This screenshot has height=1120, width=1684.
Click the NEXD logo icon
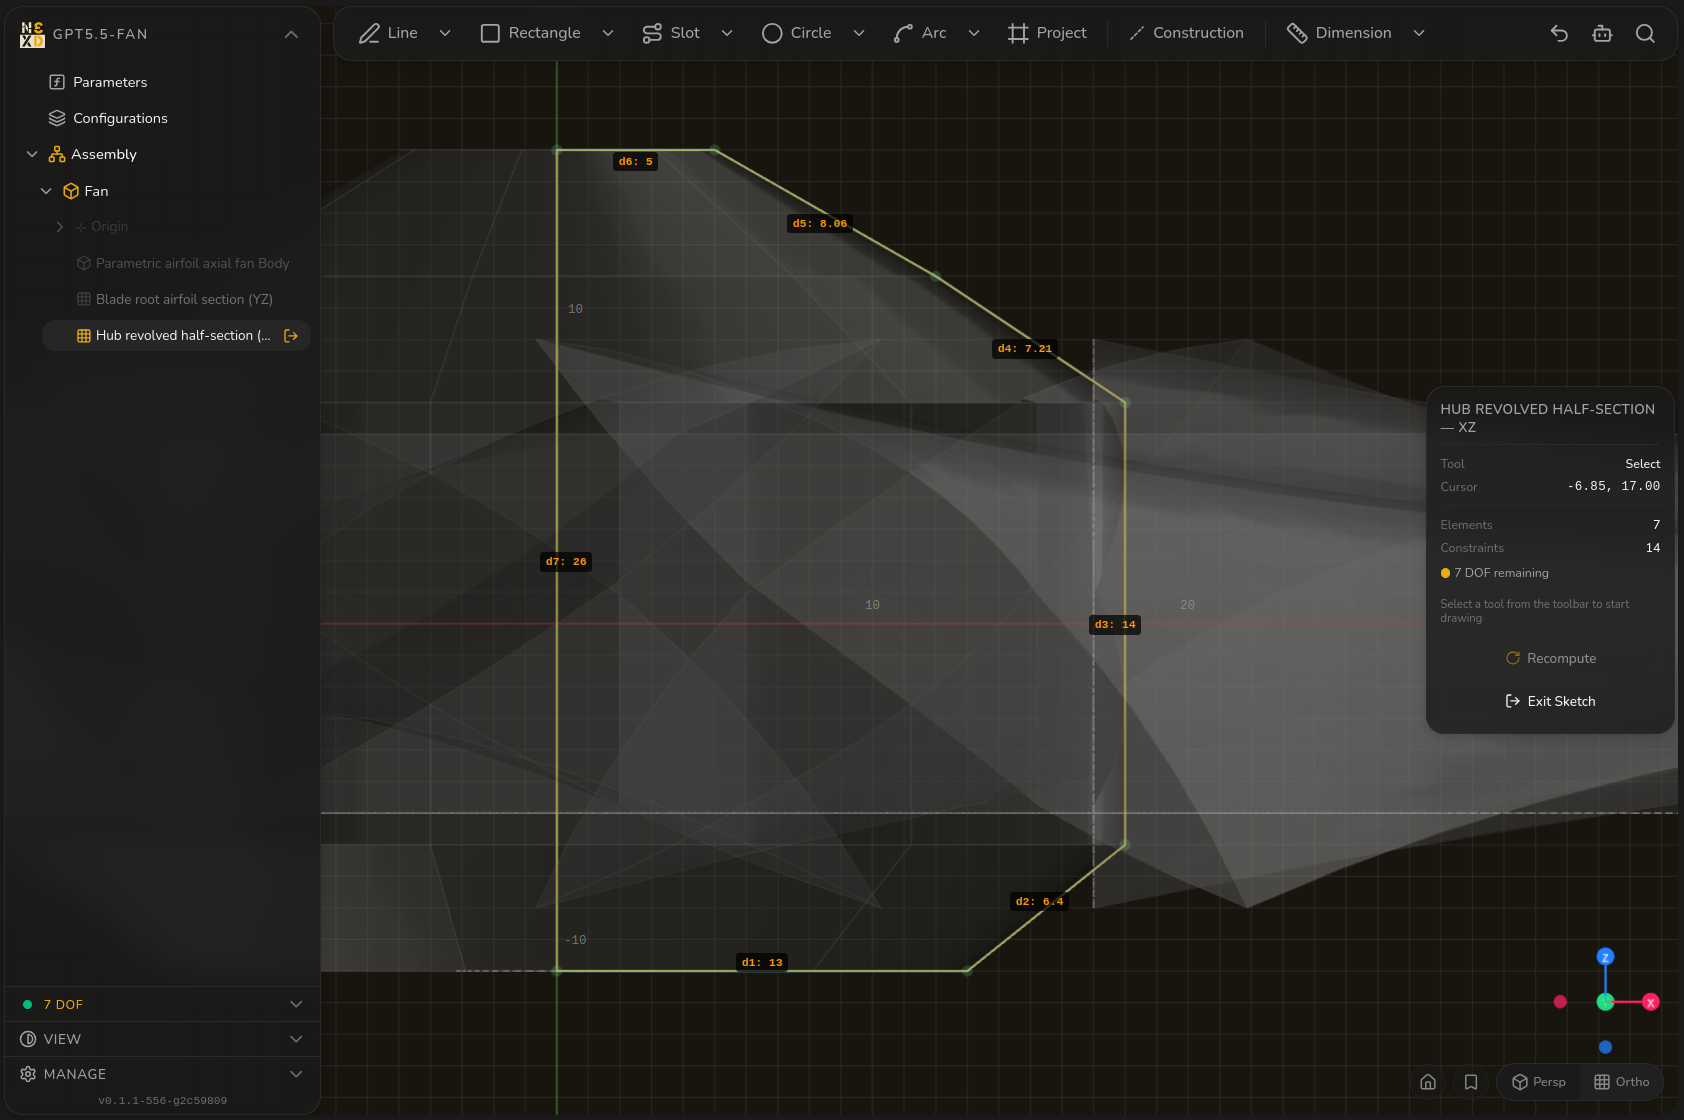click(32, 34)
